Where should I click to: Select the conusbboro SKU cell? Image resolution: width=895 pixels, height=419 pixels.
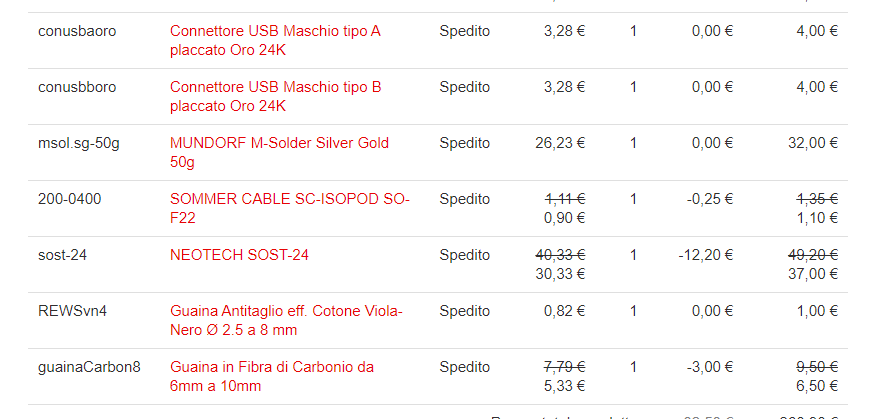coord(77,87)
